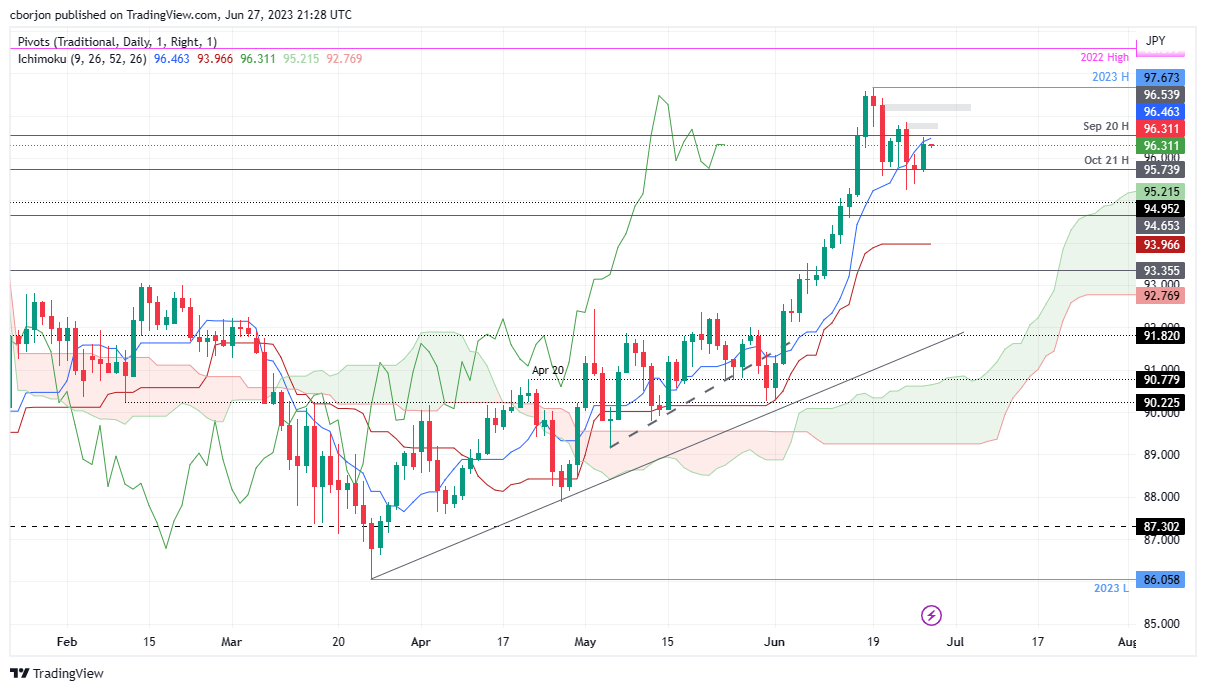This screenshot has height=691, width=1206.
Task: Click the Apr 20 annotation text
Action: (x=547, y=369)
